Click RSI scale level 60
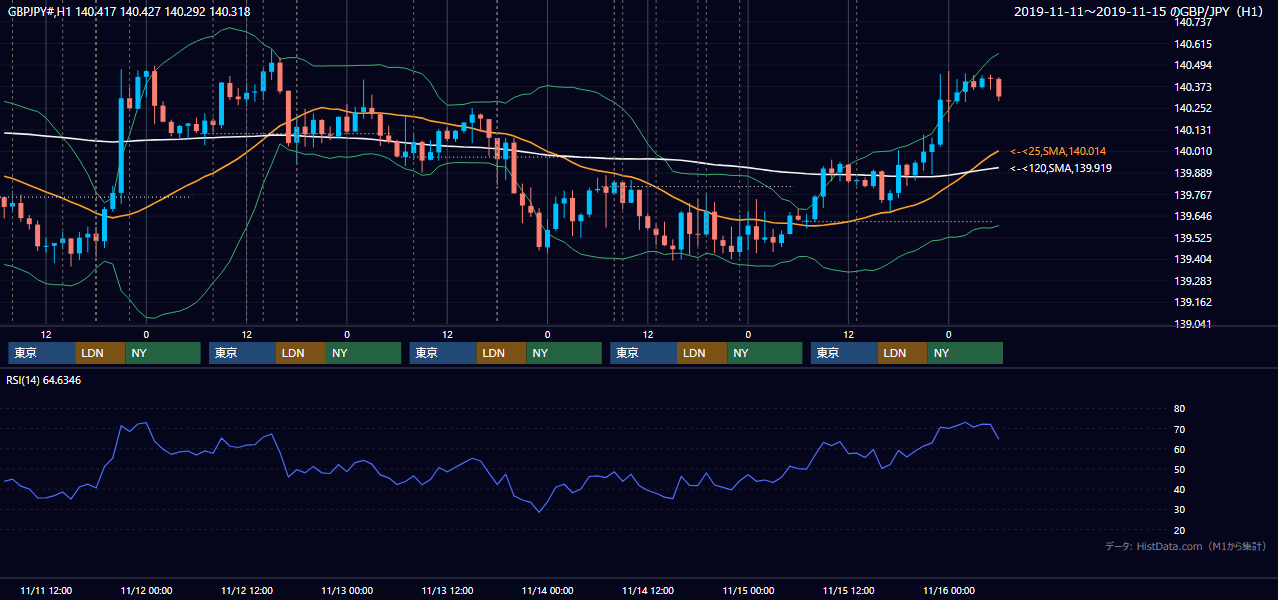This screenshot has width=1278, height=600. coord(1180,449)
